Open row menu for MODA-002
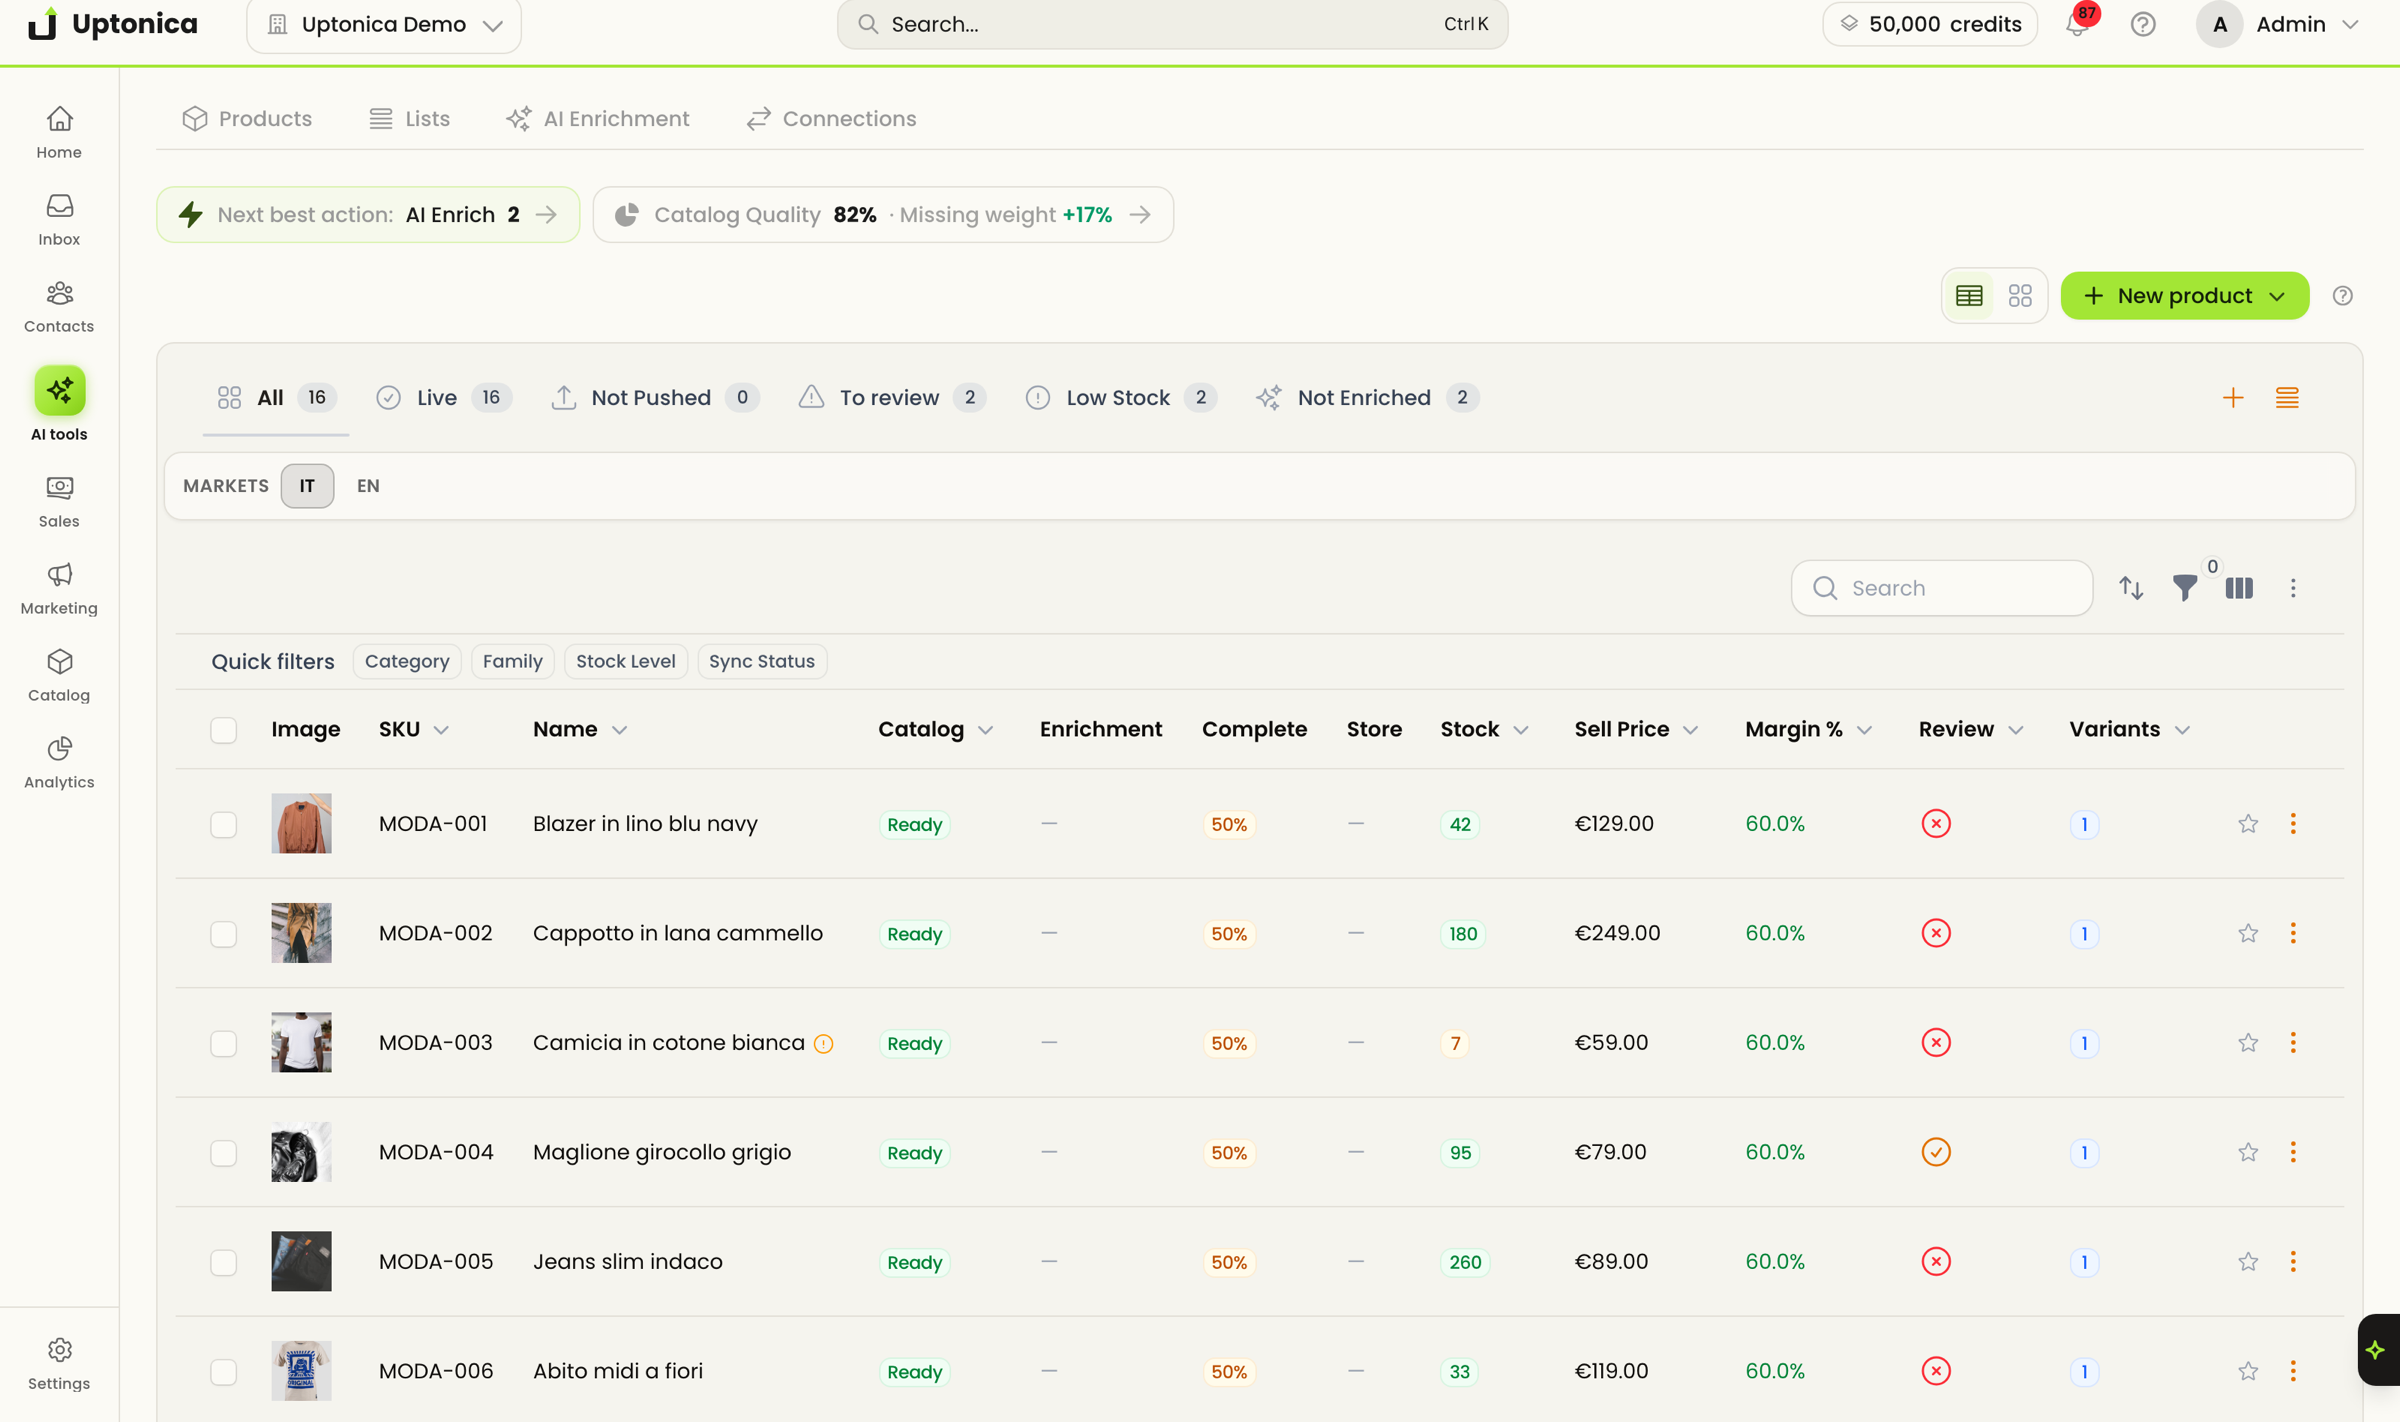Viewport: 2400px width, 1422px height. tap(2293, 933)
